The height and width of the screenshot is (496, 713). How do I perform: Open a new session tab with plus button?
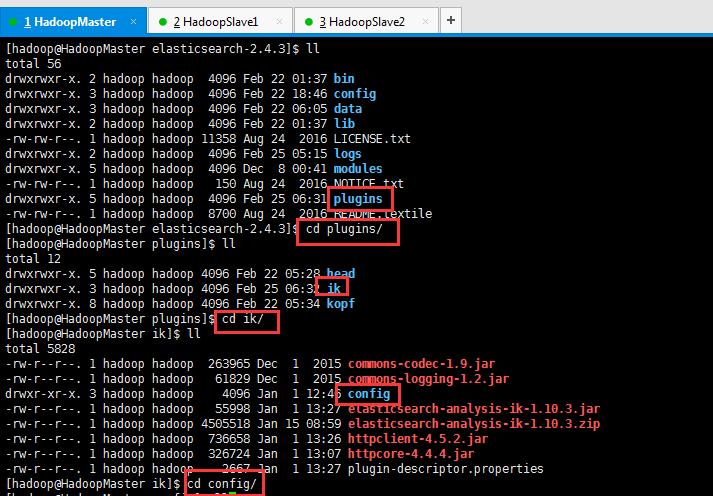451,20
